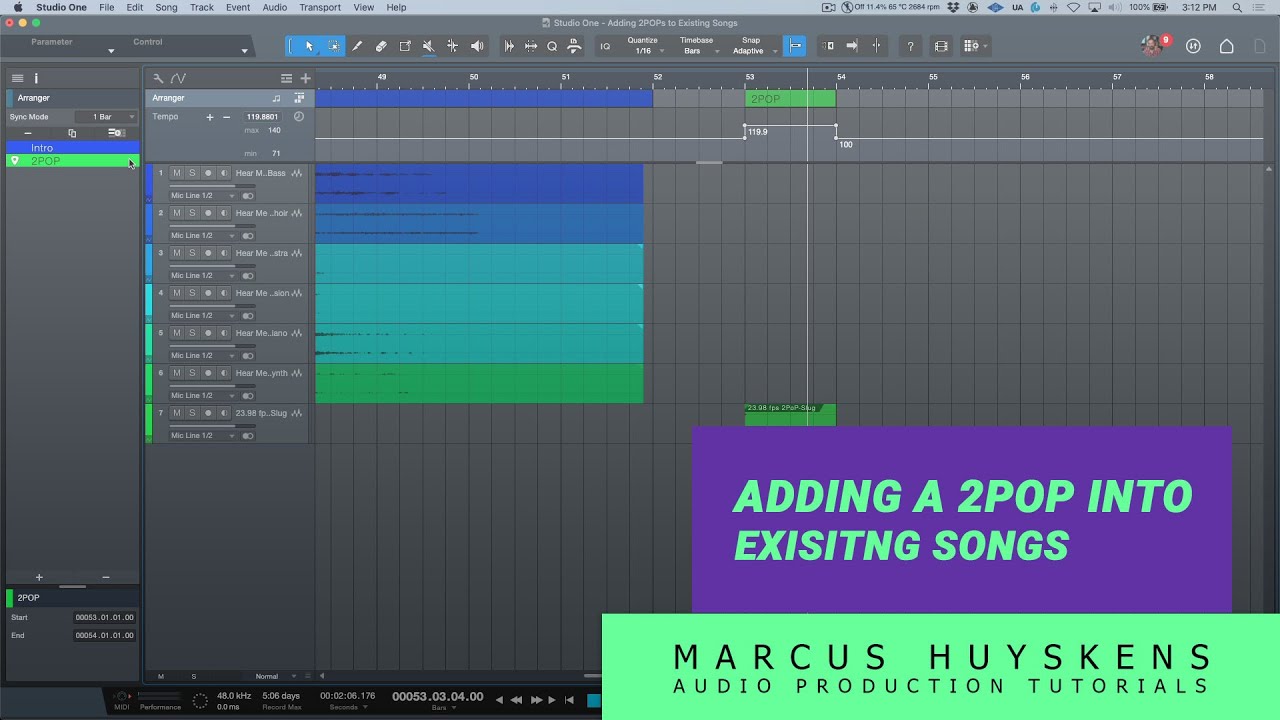This screenshot has height=720, width=1280.
Task: Open the video player filmstrip icon
Action: pyautogui.click(x=941, y=46)
